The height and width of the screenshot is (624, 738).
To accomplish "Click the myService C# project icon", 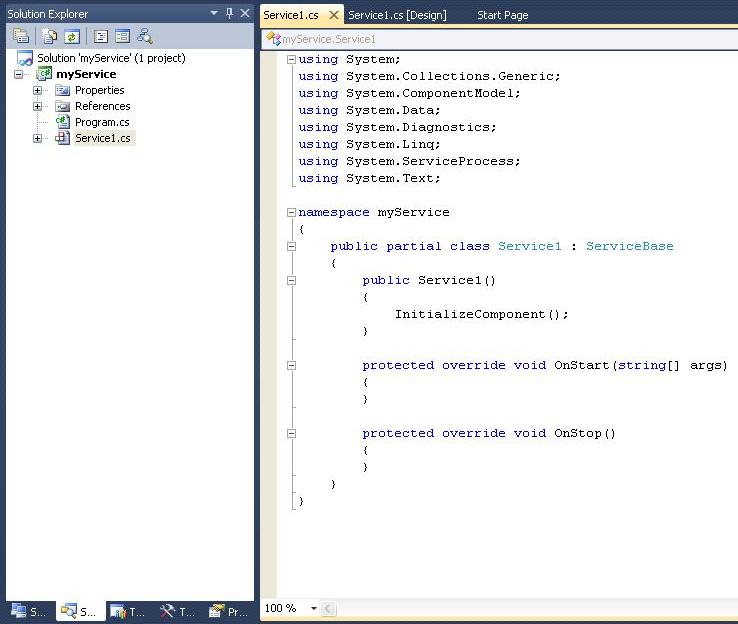I will 44,74.
